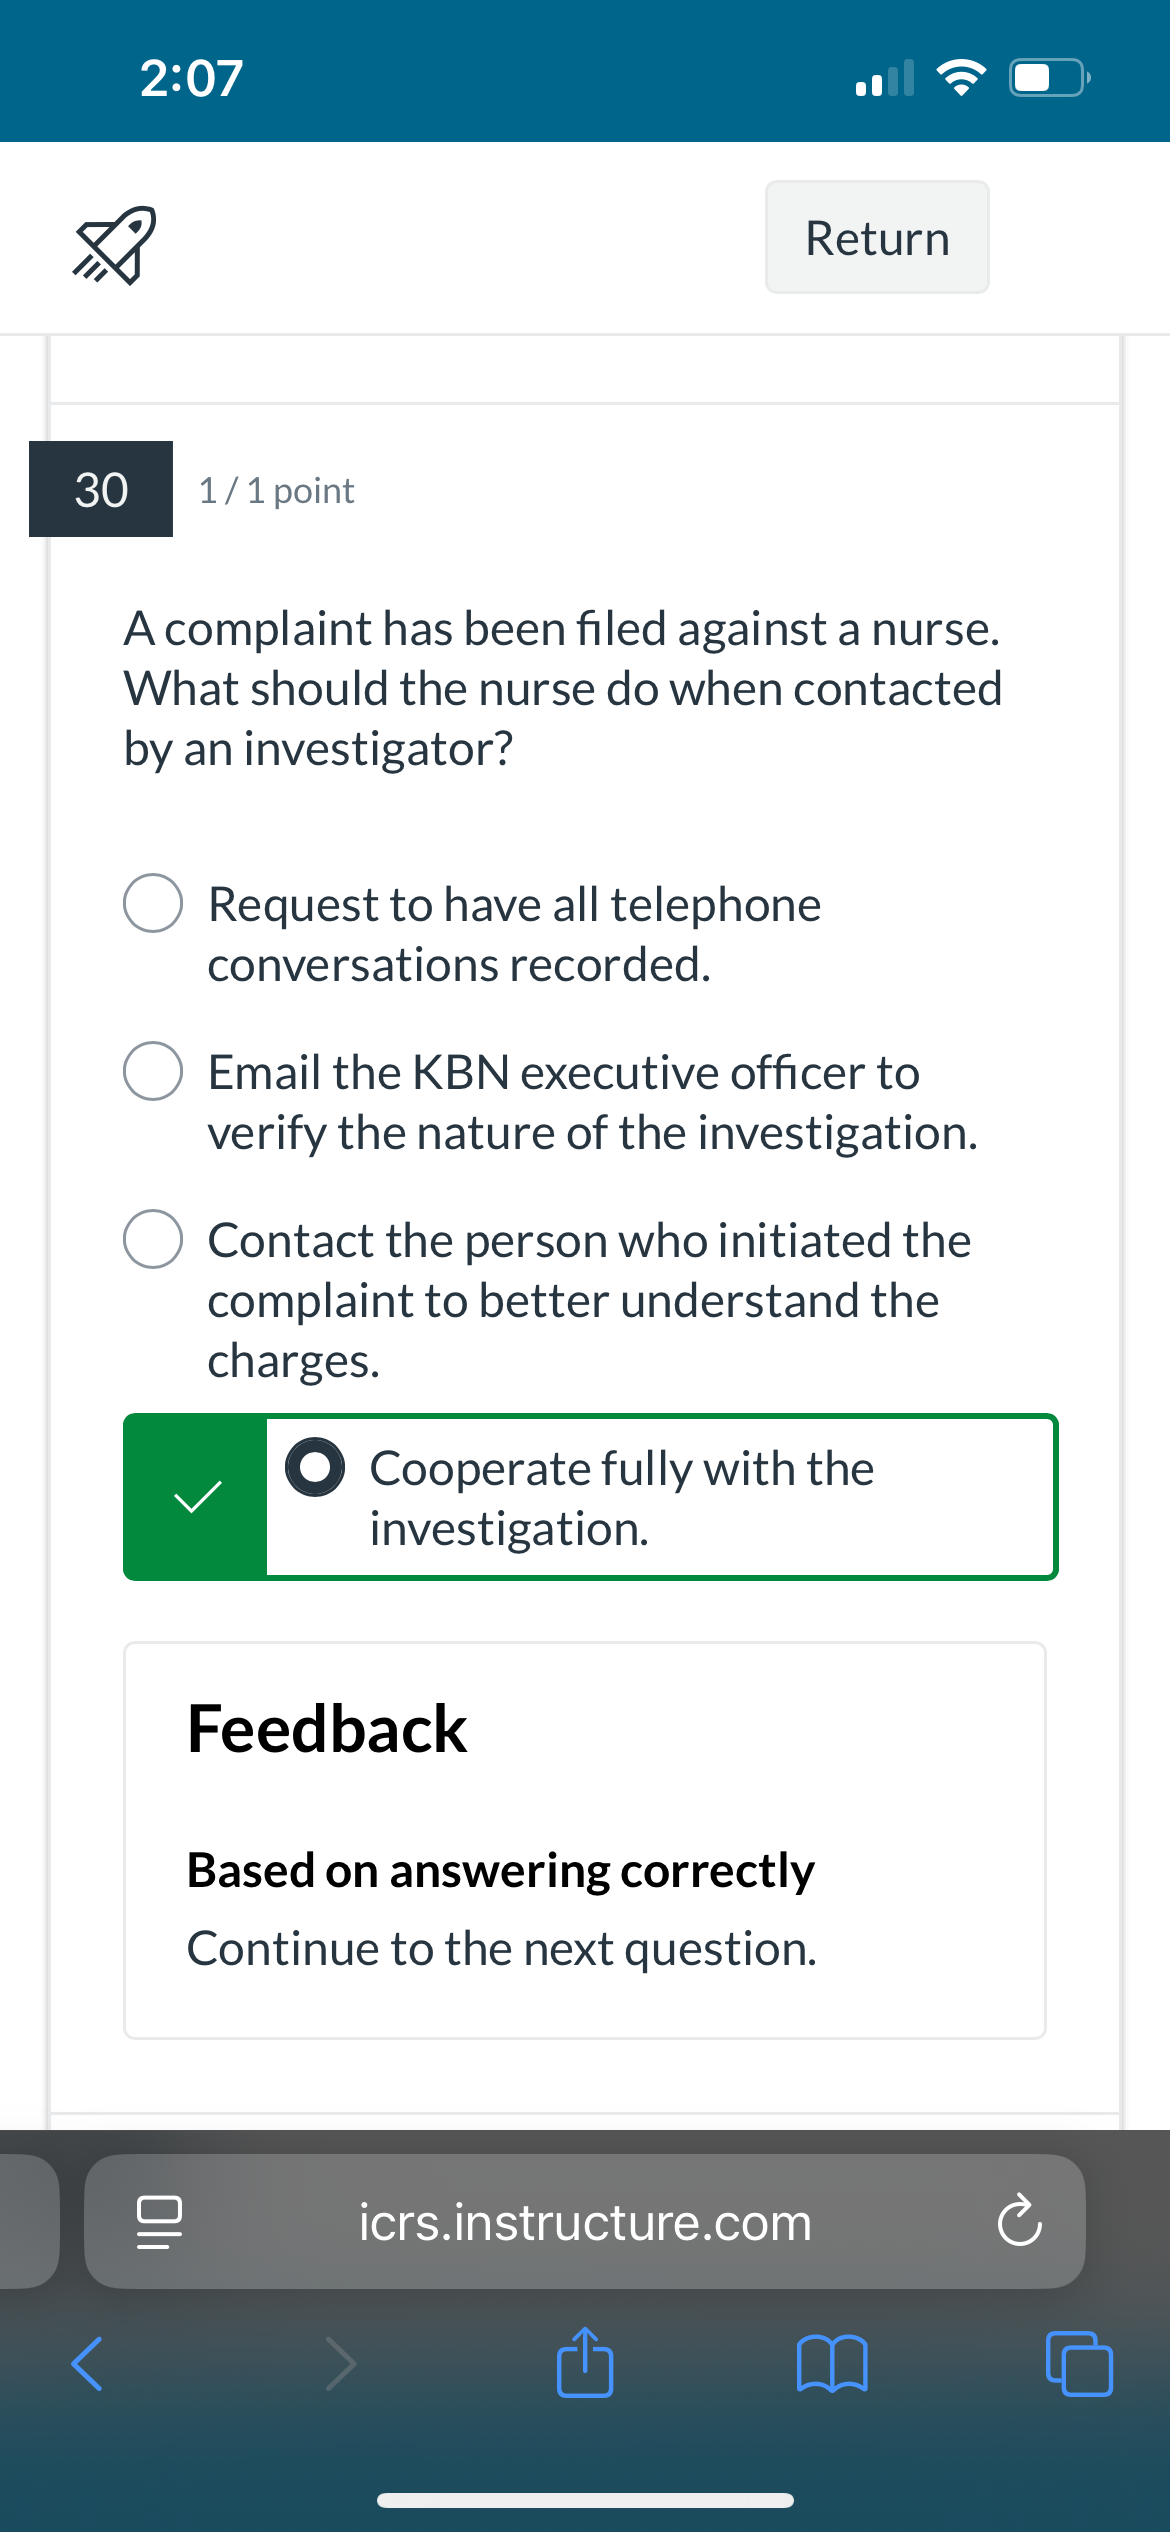
Task: Tap the battery indicator in status bar
Action: point(1049,77)
